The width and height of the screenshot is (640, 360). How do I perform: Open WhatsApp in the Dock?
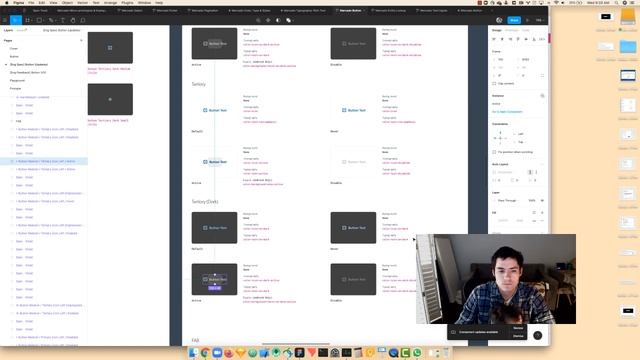tap(417, 353)
